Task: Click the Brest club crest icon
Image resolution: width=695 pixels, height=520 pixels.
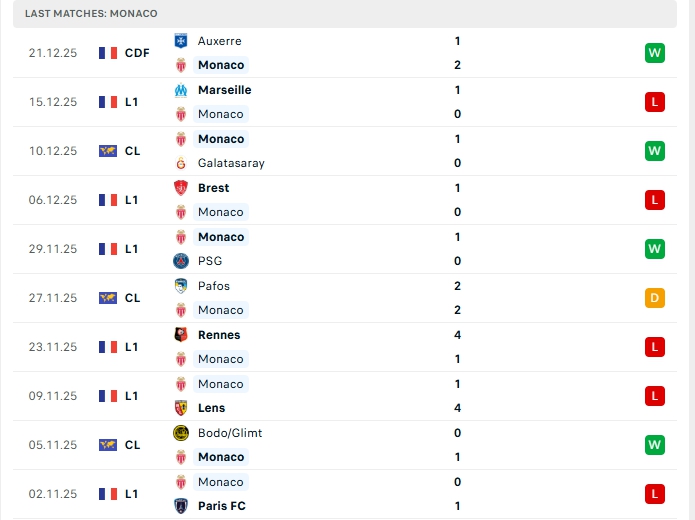Action: pos(181,188)
